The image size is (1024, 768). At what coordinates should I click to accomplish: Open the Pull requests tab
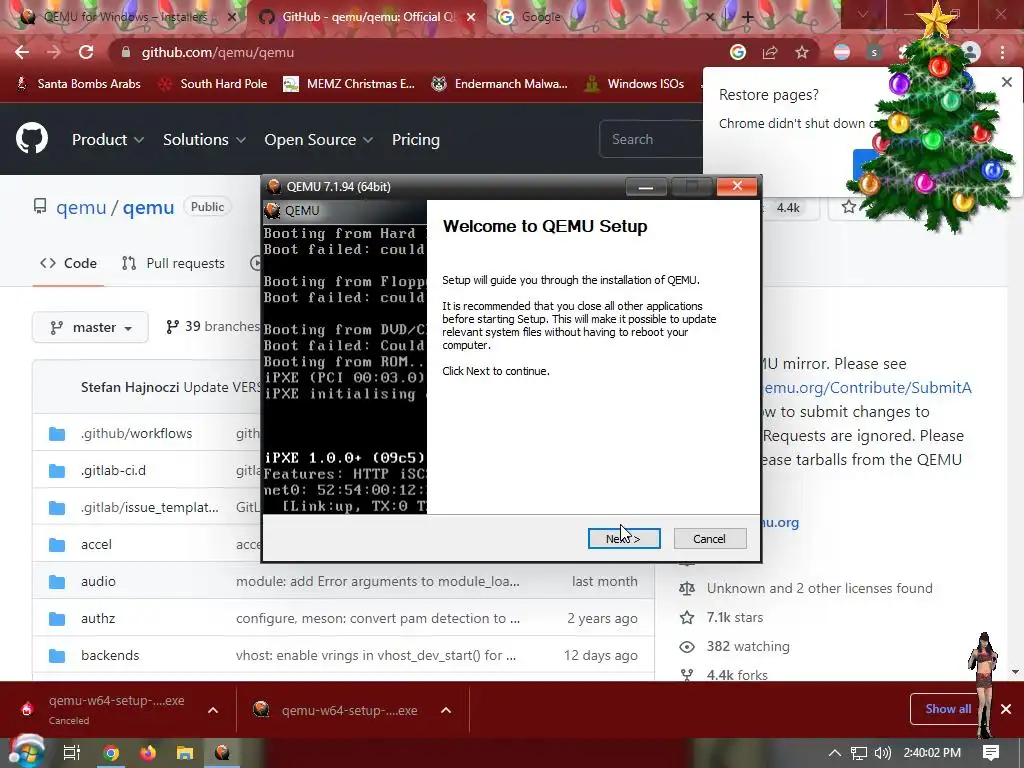(173, 263)
